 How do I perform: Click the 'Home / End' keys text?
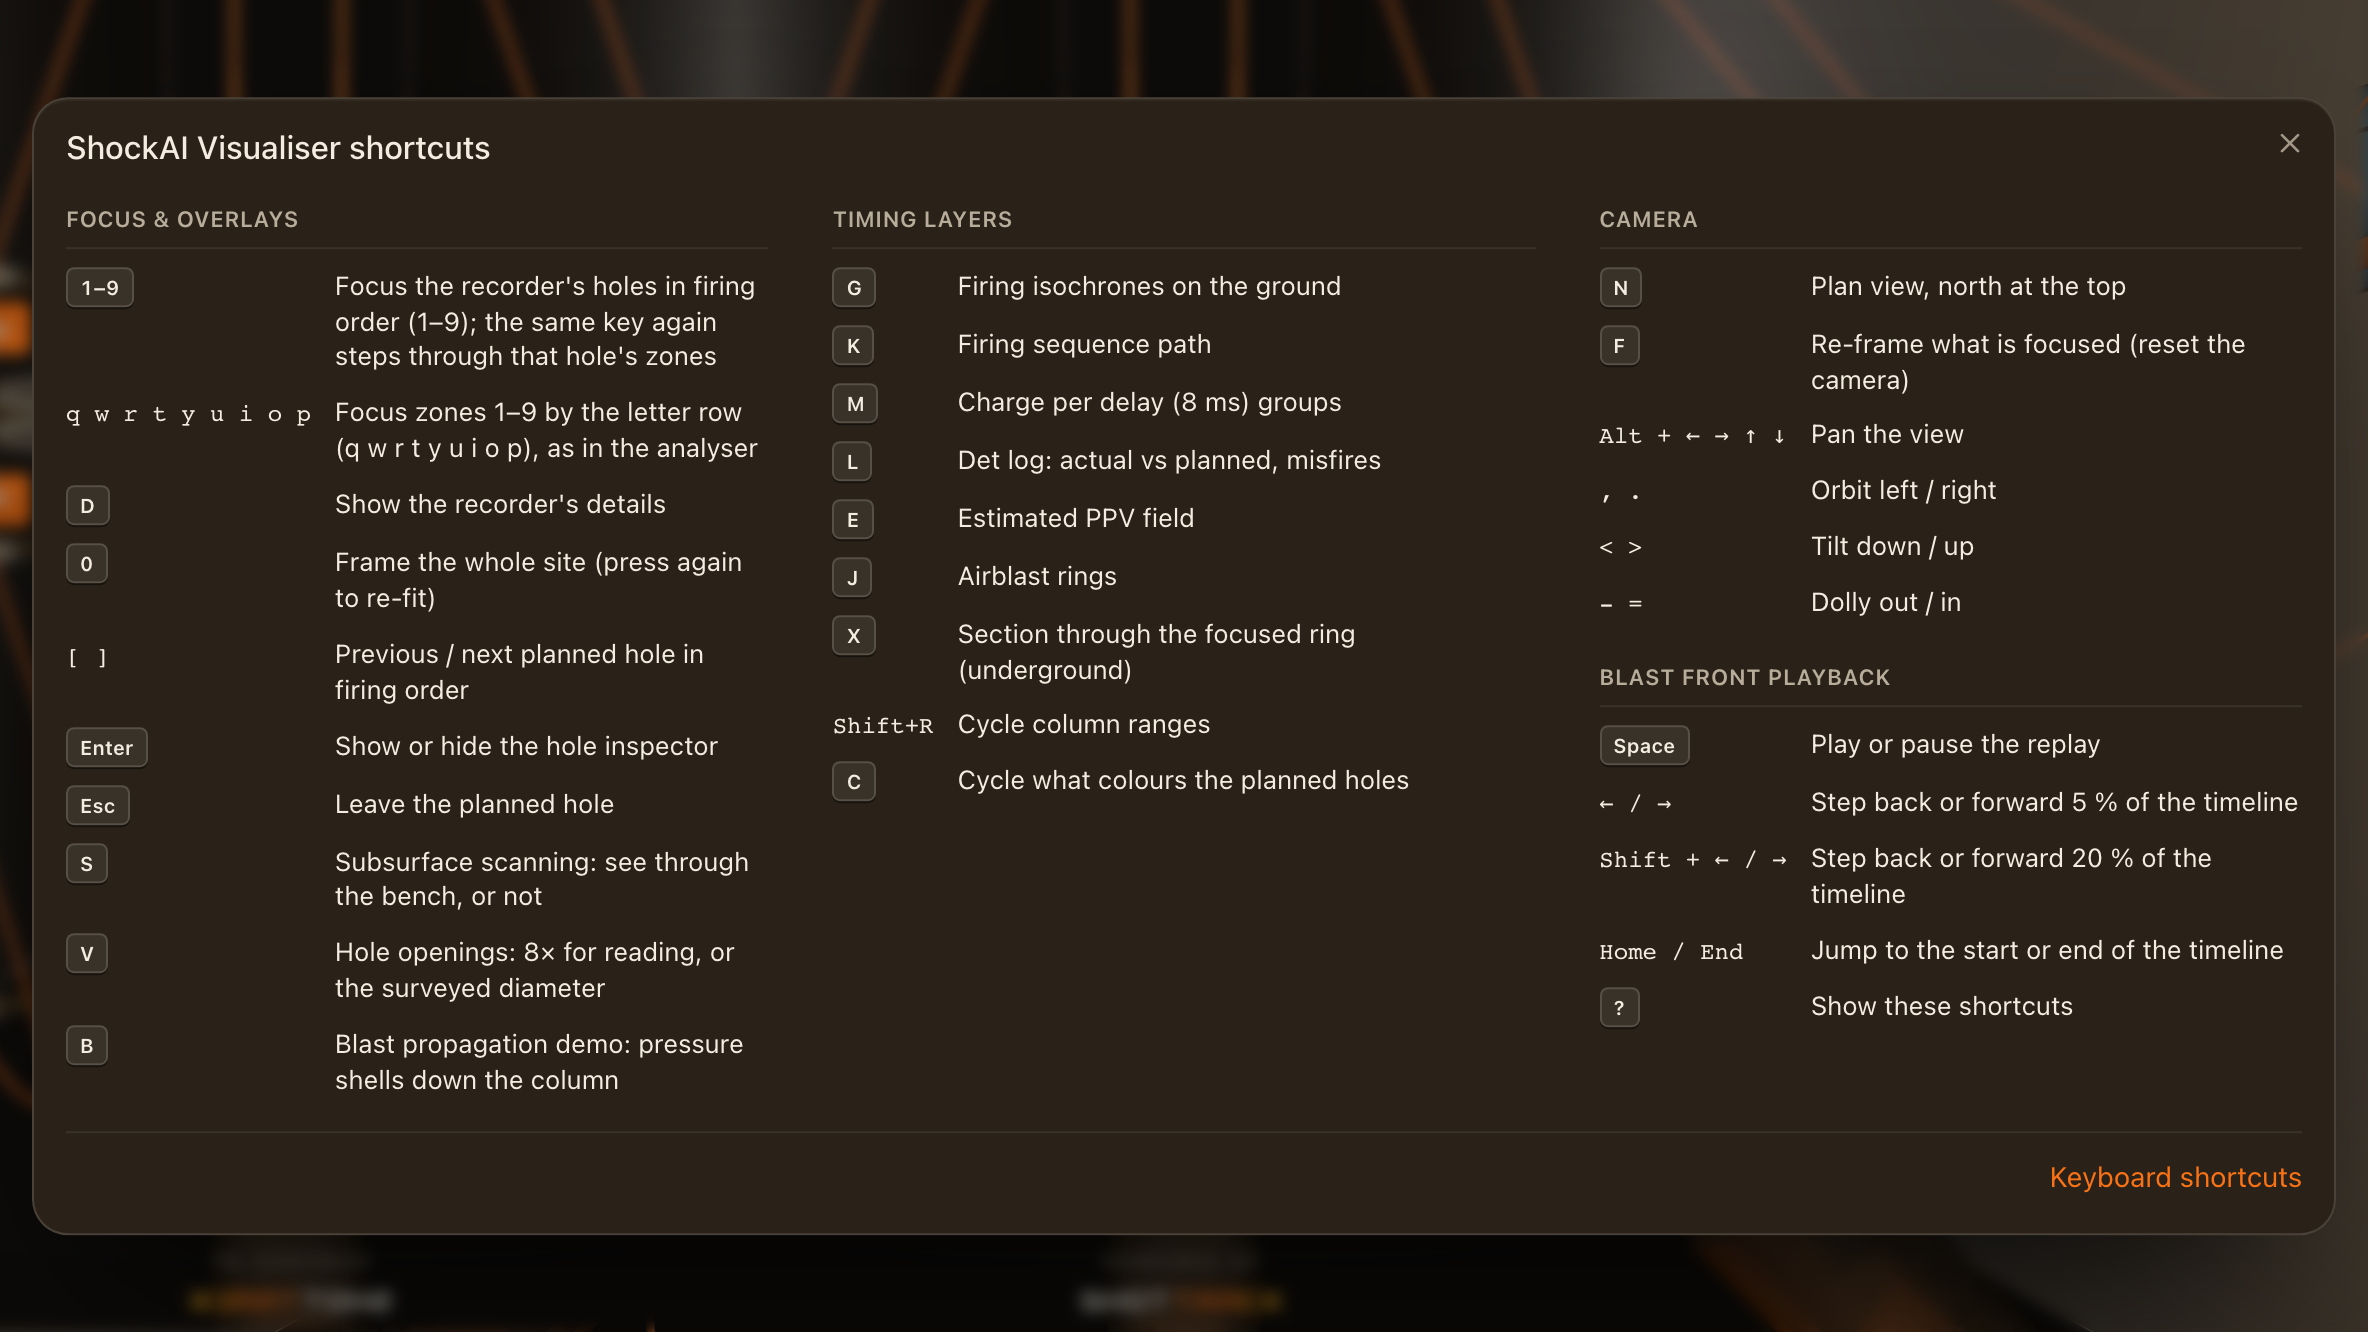click(x=1671, y=952)
